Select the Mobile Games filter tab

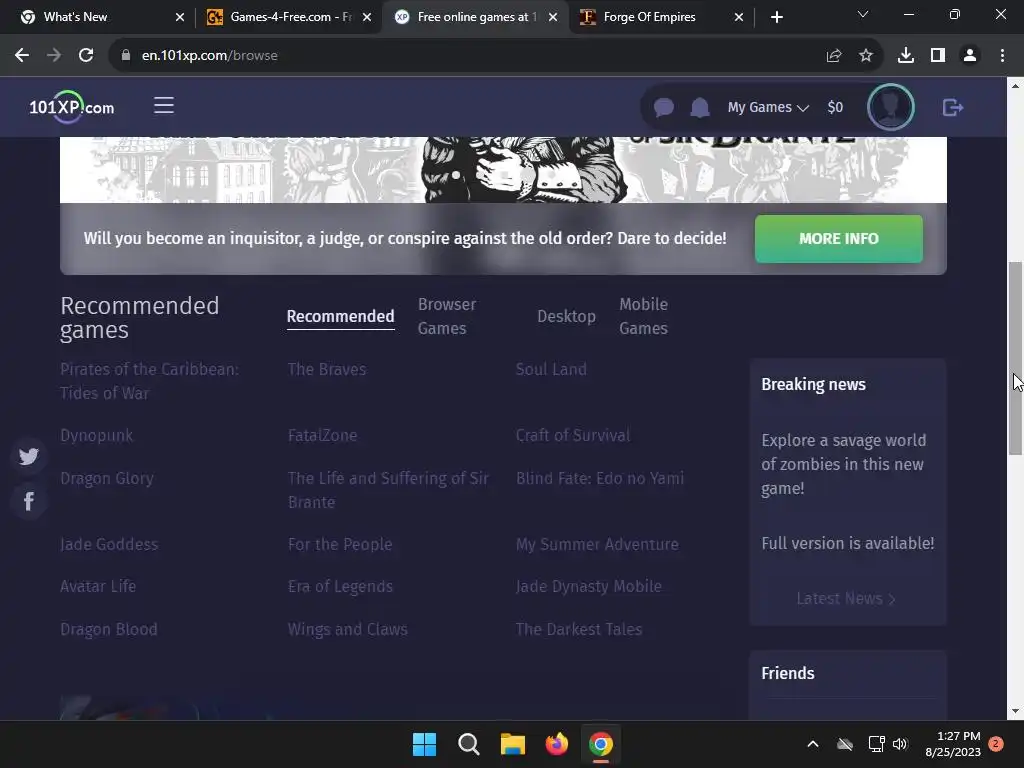(643, 316)
